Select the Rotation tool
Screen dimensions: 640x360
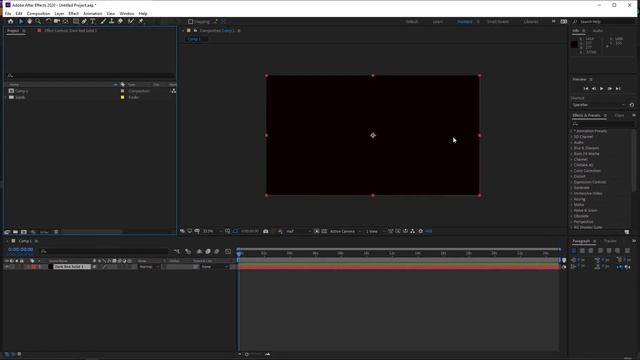point(48,21)
